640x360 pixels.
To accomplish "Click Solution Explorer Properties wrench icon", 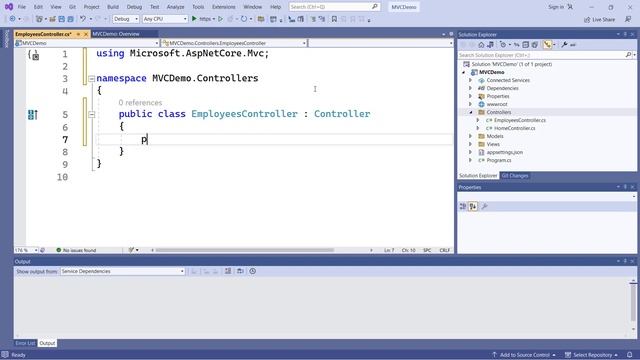I will pos(564,45).
